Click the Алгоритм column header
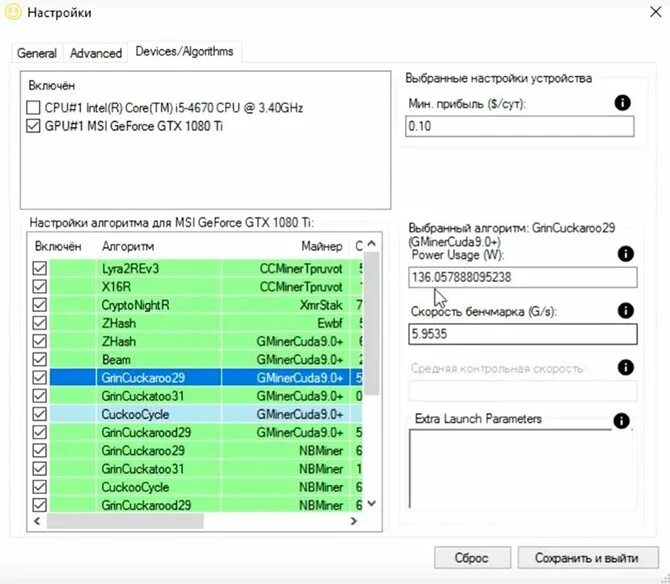The height and width of the screenshot is (584, 670). [x=128, y=247]
